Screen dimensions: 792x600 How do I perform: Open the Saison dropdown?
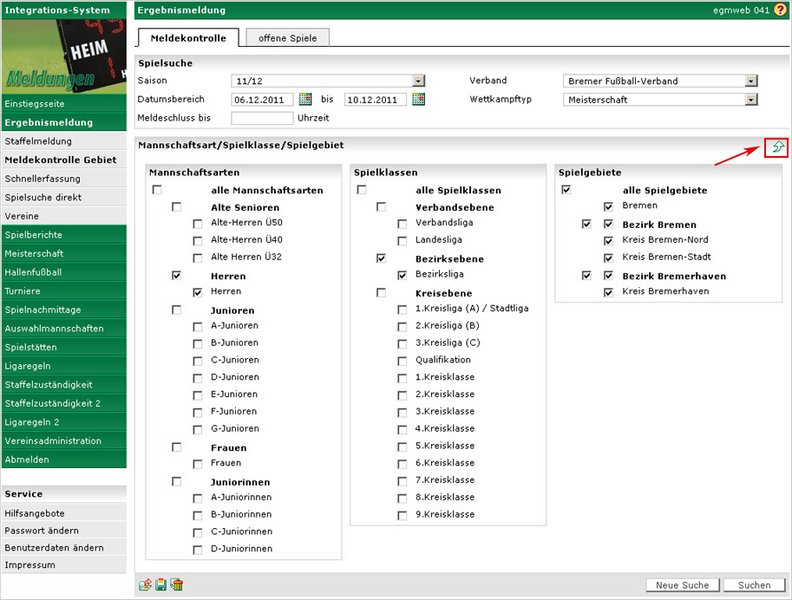coord(419,81)
